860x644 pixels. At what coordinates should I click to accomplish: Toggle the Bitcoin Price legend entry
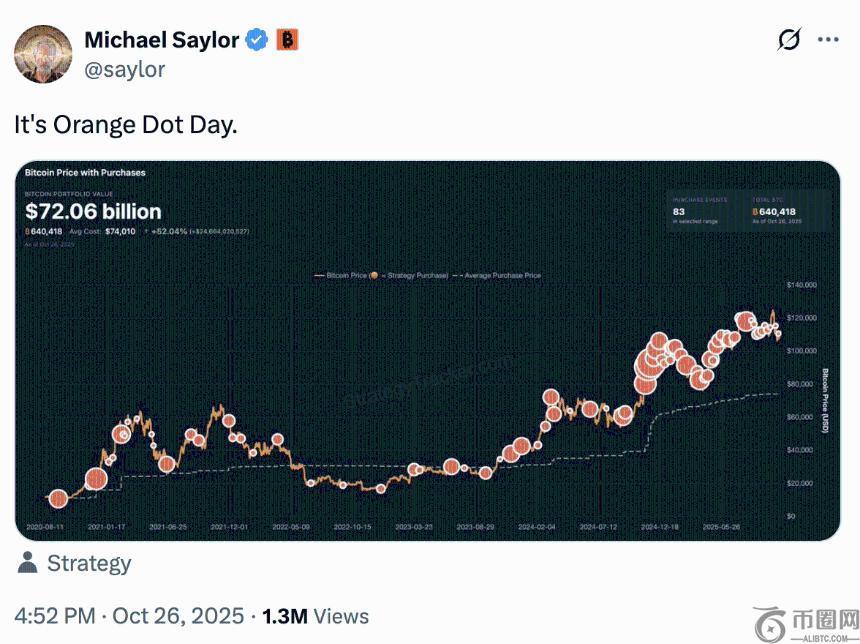click(x=339, y=274)
